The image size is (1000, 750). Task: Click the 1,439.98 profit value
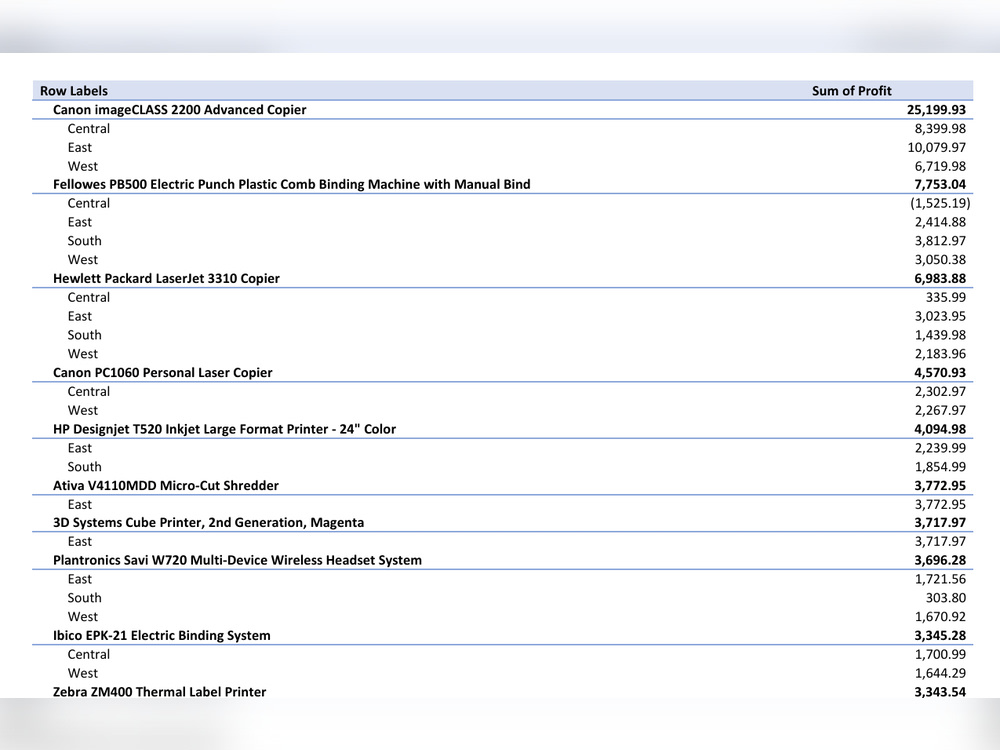click(x=940, y=335)
